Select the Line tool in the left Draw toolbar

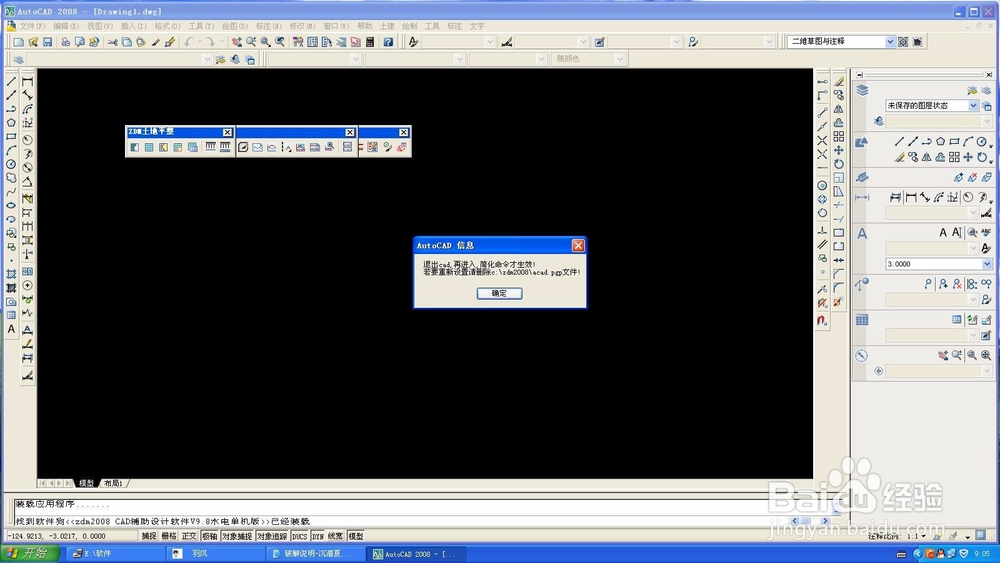(11, 82)
